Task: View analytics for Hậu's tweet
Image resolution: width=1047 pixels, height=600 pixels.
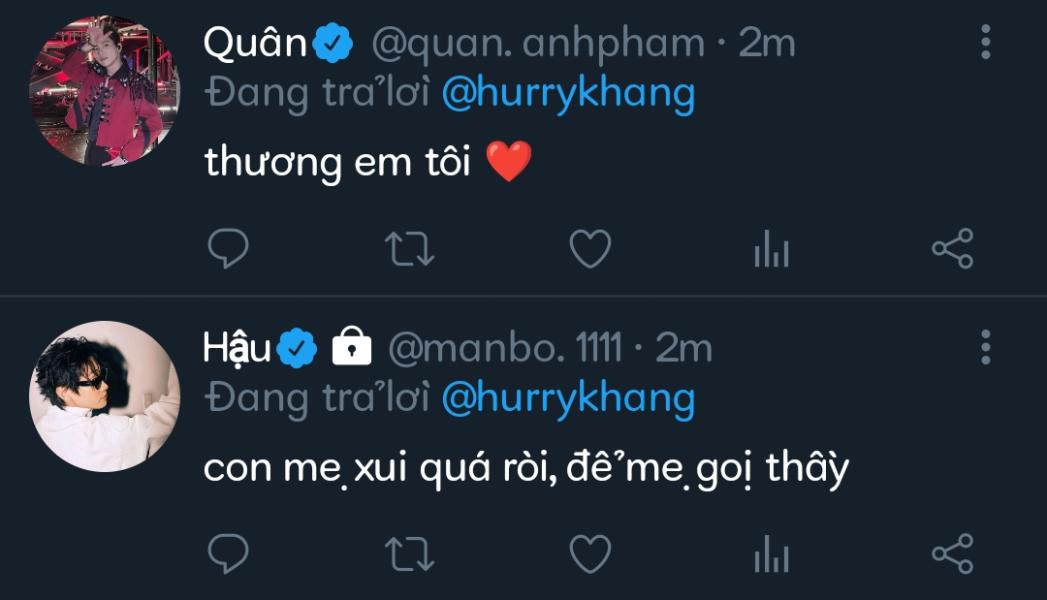Action: (771, 553)
